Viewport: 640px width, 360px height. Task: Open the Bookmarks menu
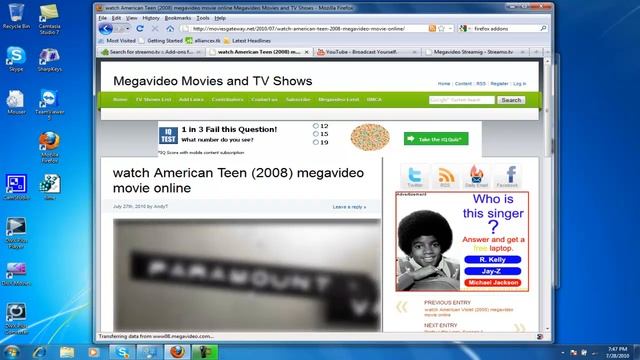(x=178, y=18)
